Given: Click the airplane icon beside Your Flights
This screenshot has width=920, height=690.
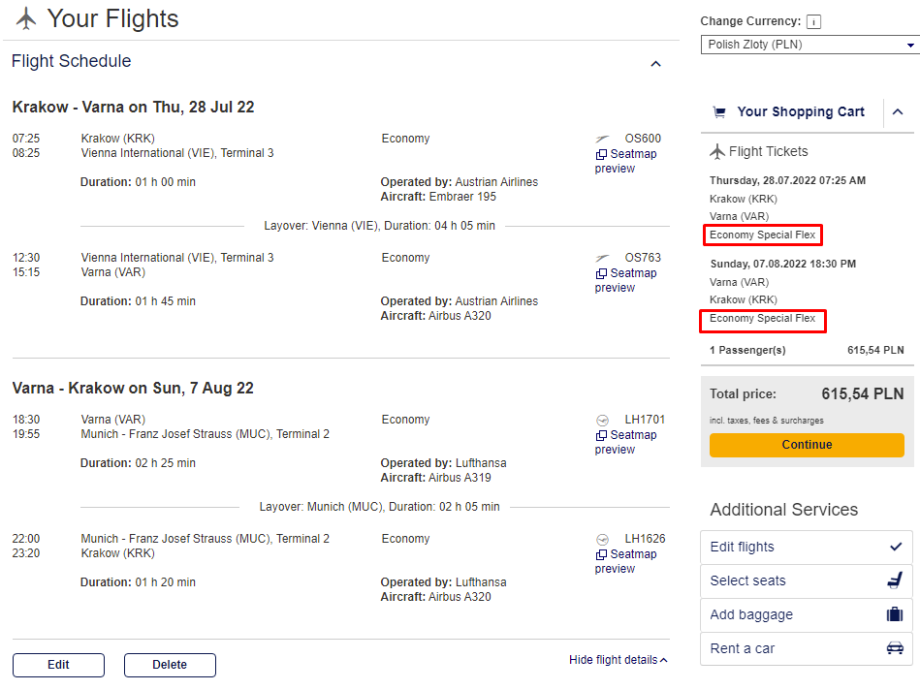Looking at the screenshot, I should pyautogui.click(x=27, y=19).
